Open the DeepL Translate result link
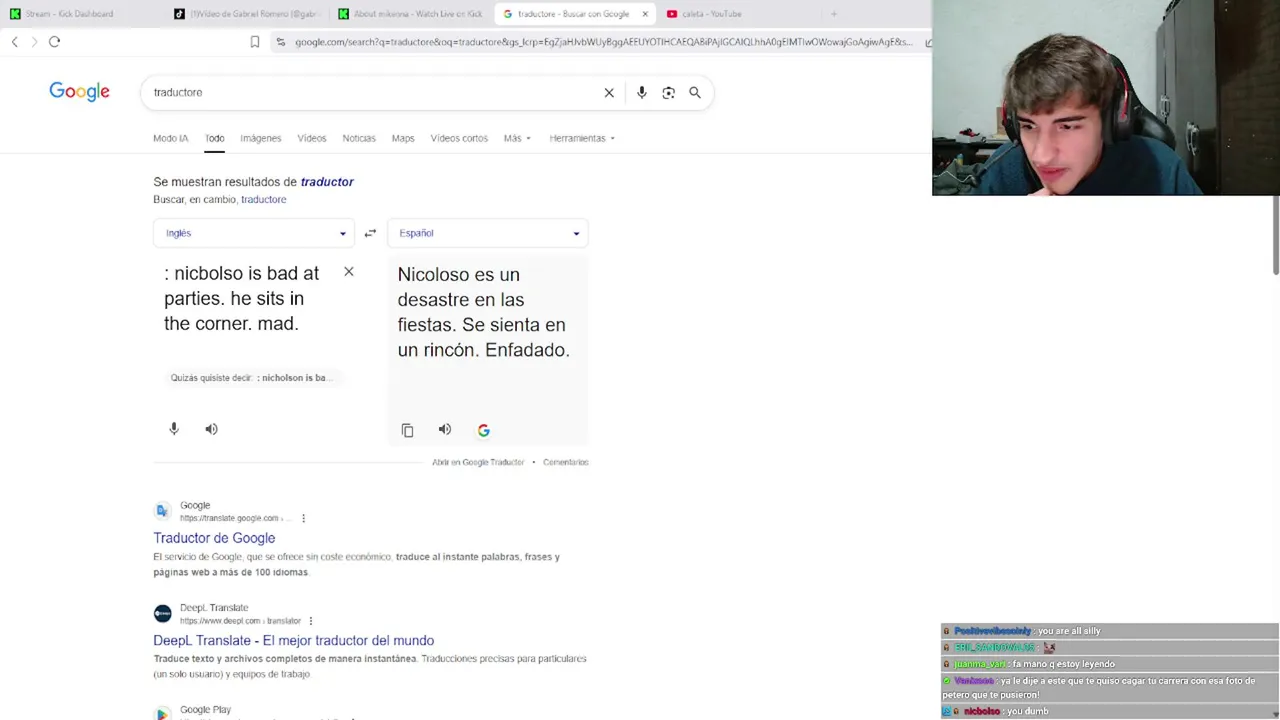This screenshot has height=720, width=1280. coord(294,641)
